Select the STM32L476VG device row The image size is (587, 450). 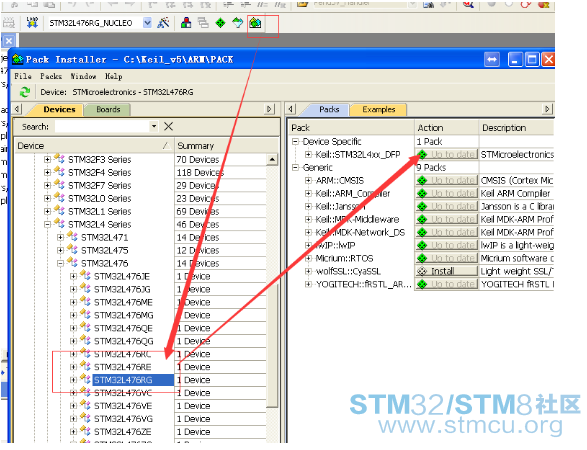[123, 419]
